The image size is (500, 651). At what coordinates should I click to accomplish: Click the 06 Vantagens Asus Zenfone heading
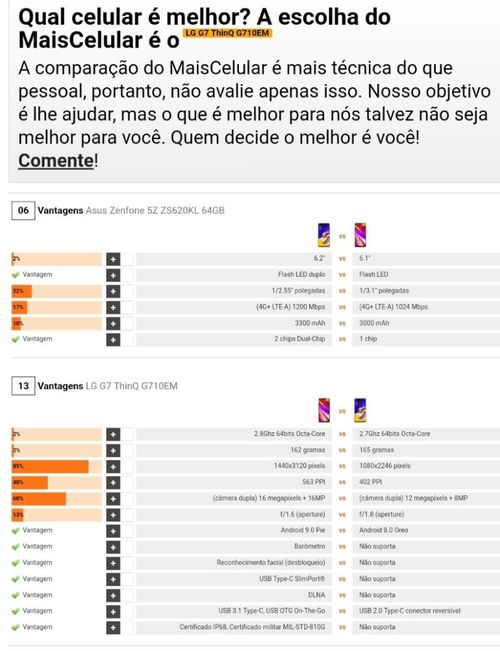118,210
